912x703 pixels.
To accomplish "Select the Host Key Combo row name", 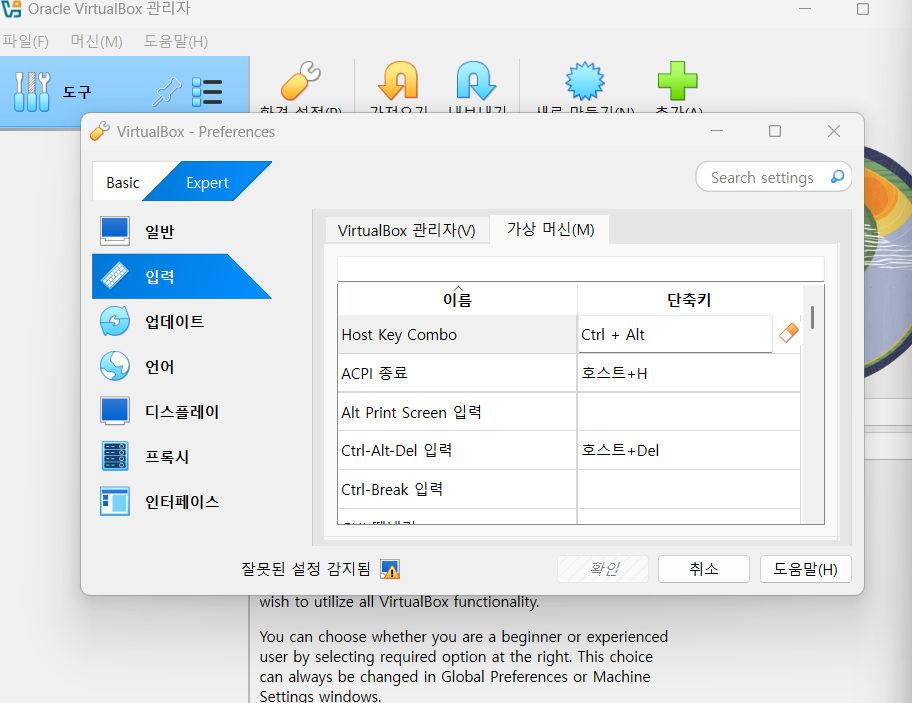I will point(457,334).
